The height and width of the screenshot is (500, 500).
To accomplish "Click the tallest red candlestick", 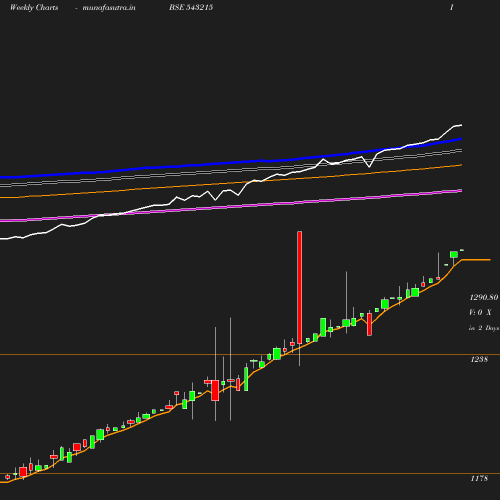I will (x=300, y=287).
